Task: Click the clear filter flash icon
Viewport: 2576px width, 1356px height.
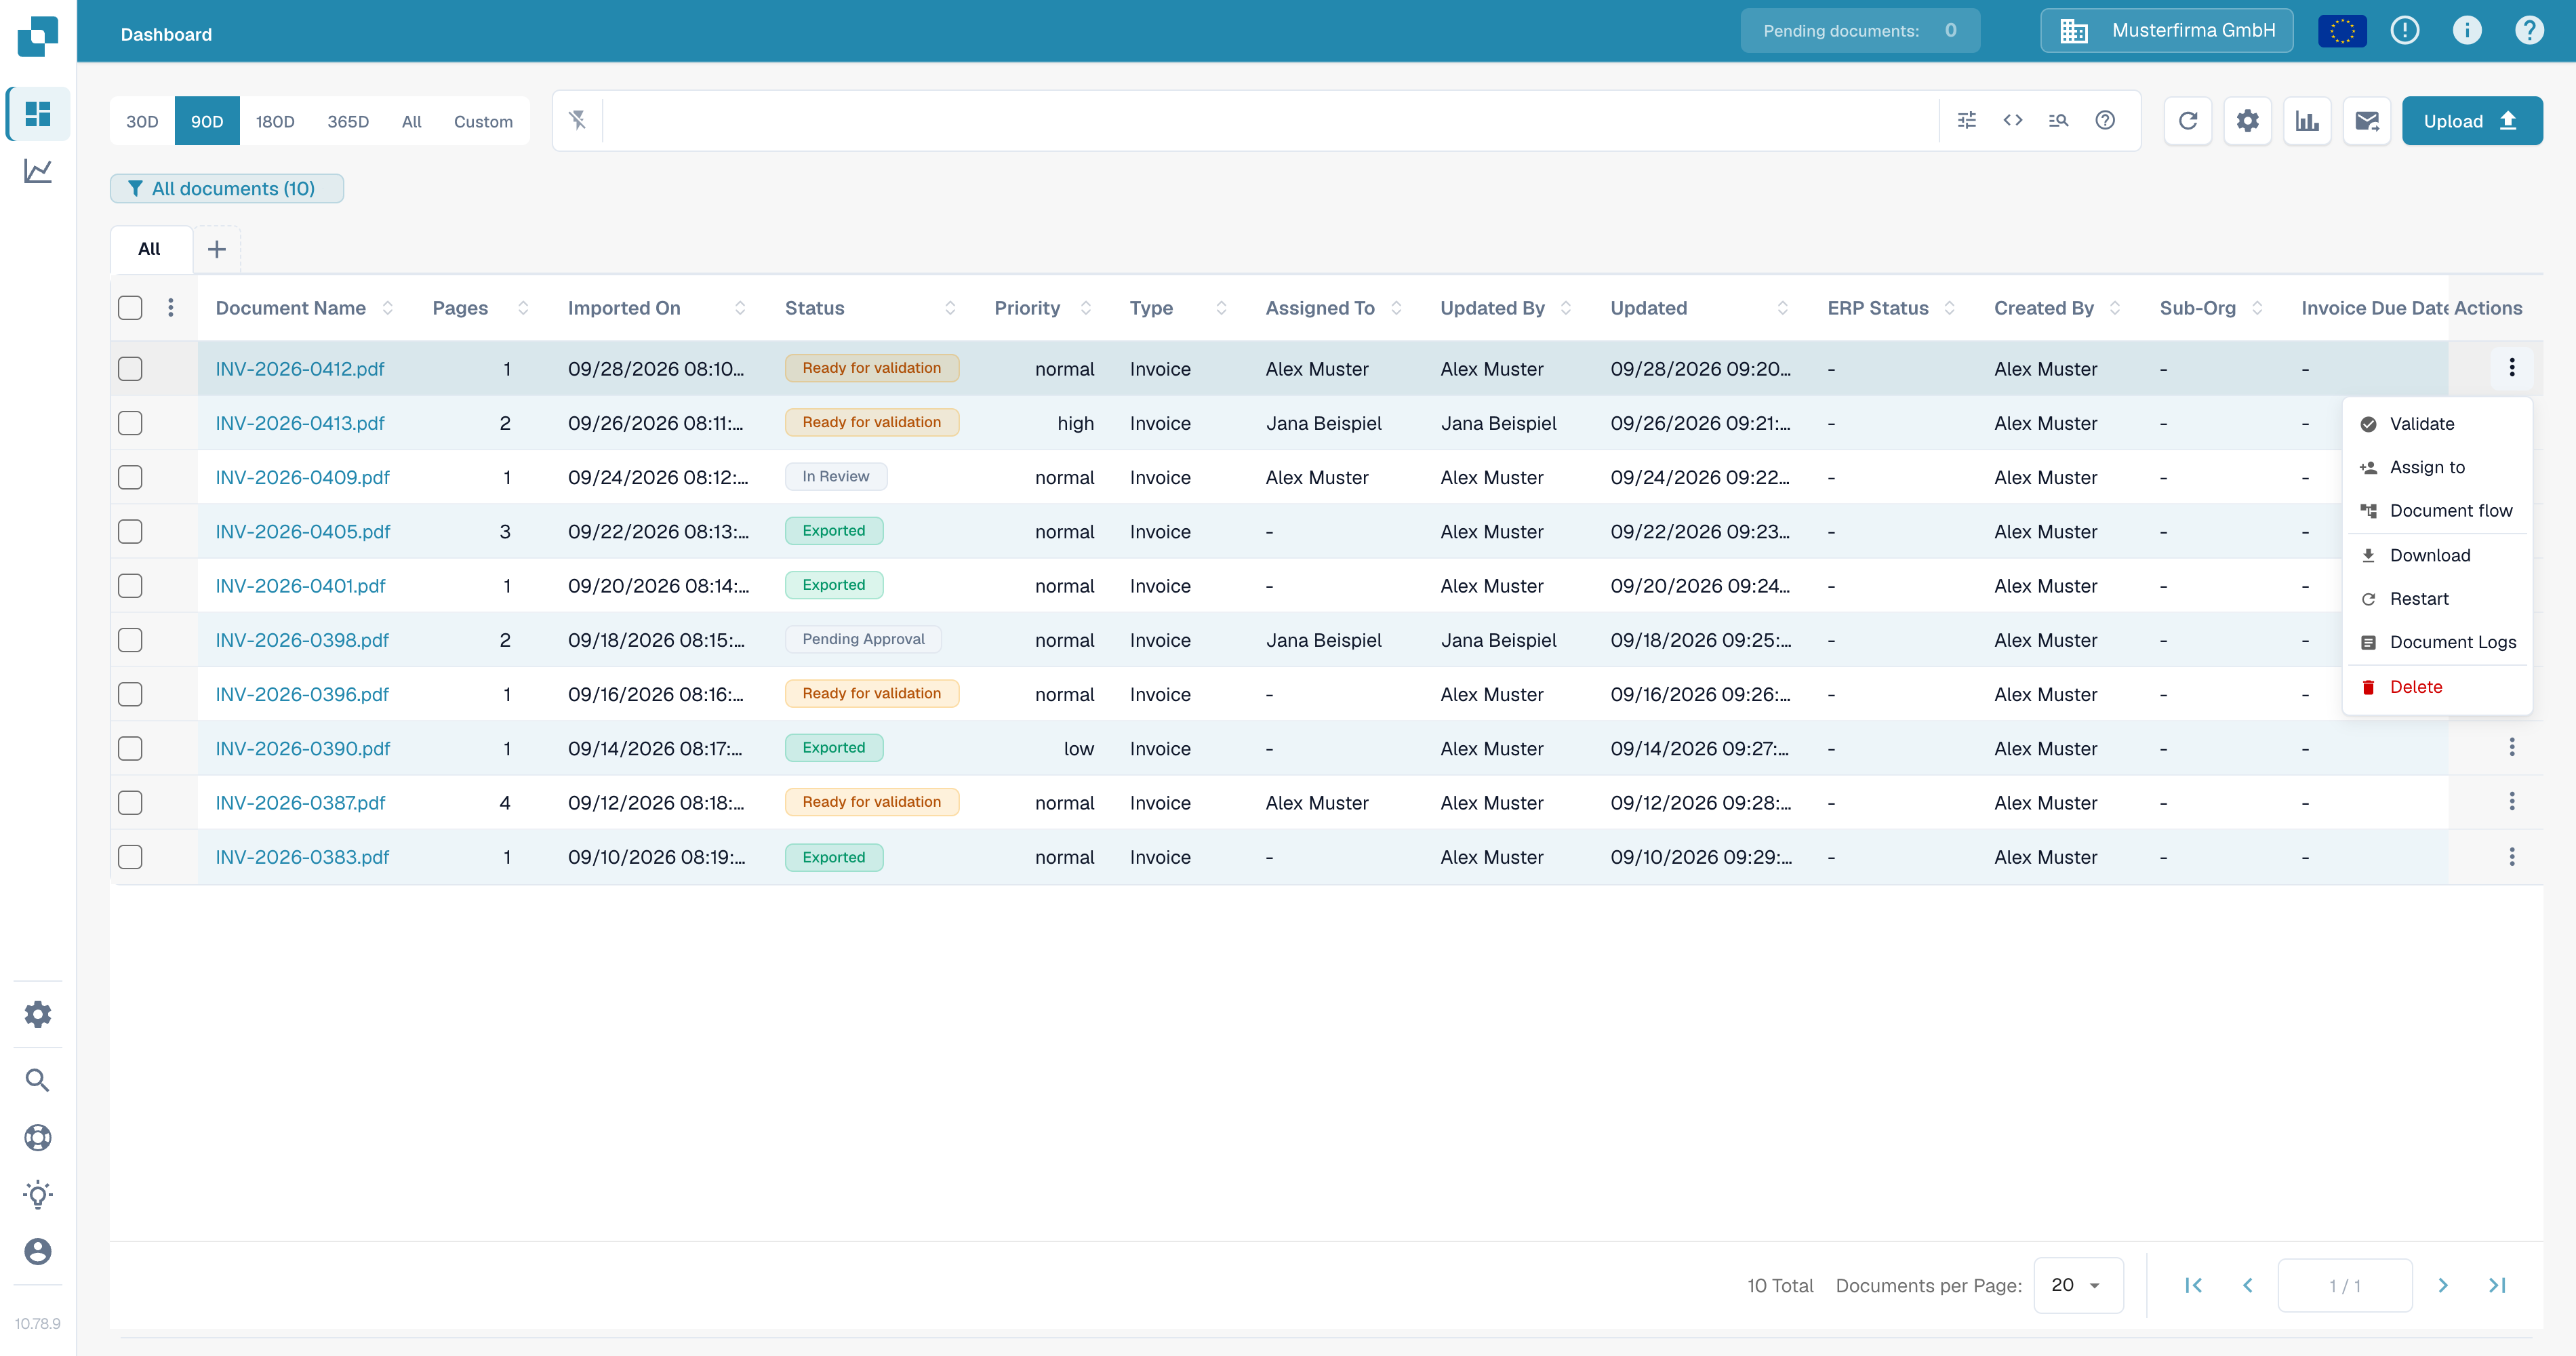Action: (x=578, y=121)
